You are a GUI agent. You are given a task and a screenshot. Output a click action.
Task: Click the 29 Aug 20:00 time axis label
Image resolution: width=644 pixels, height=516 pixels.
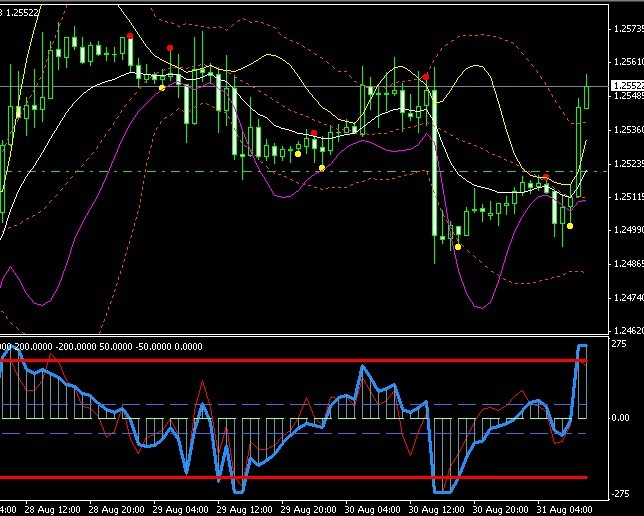pyautogui.click(x=308, y=510)
